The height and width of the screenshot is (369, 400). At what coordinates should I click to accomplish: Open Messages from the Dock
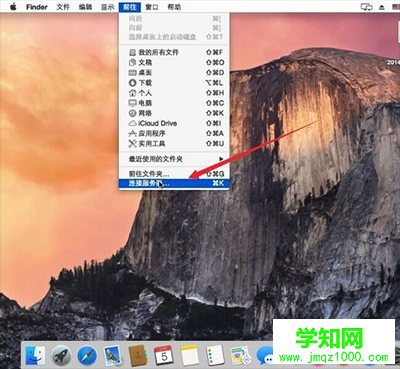[265, 356]
